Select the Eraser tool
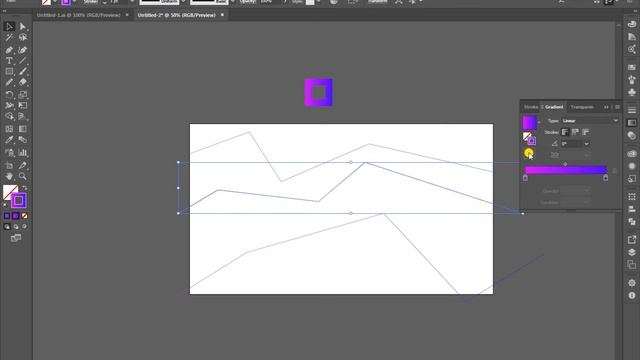 click(x=23, y=82)
